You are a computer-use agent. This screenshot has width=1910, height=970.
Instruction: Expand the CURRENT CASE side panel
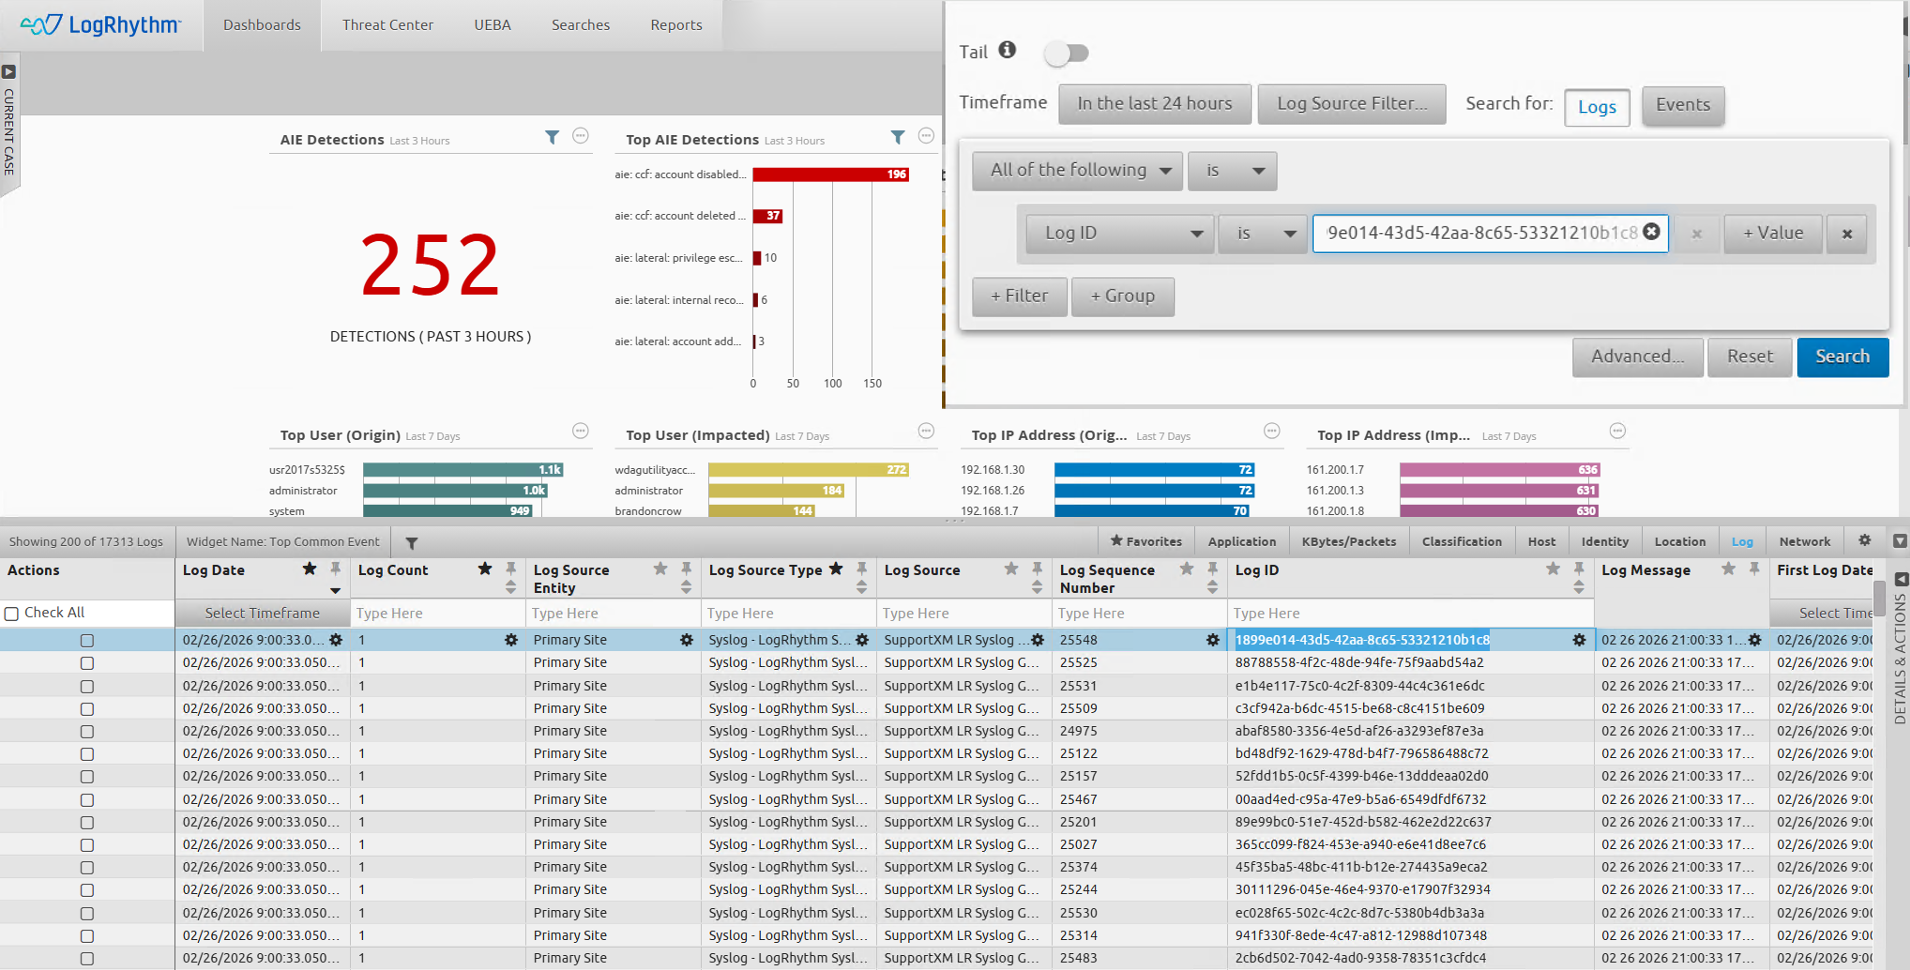(9, 72)
